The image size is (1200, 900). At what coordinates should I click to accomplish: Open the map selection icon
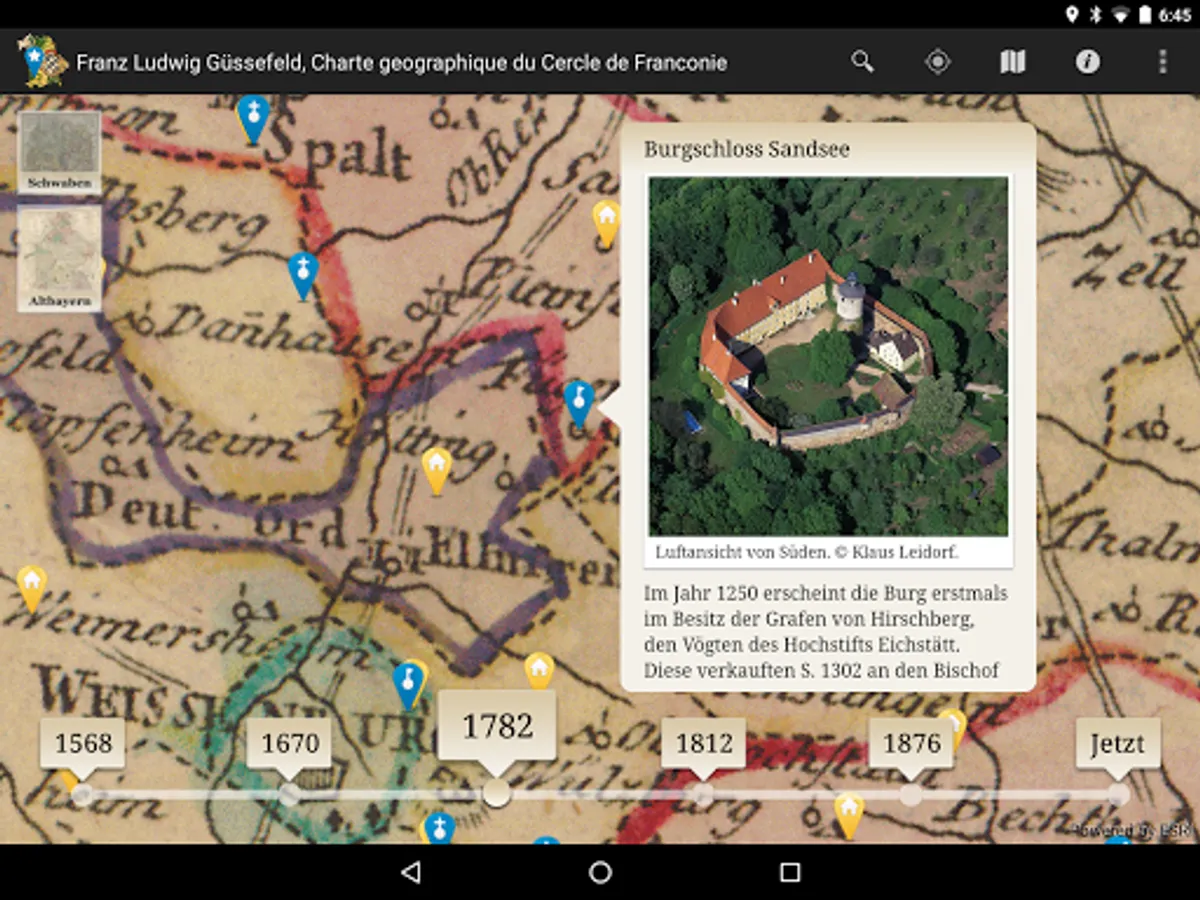[x=1012, y=62]
